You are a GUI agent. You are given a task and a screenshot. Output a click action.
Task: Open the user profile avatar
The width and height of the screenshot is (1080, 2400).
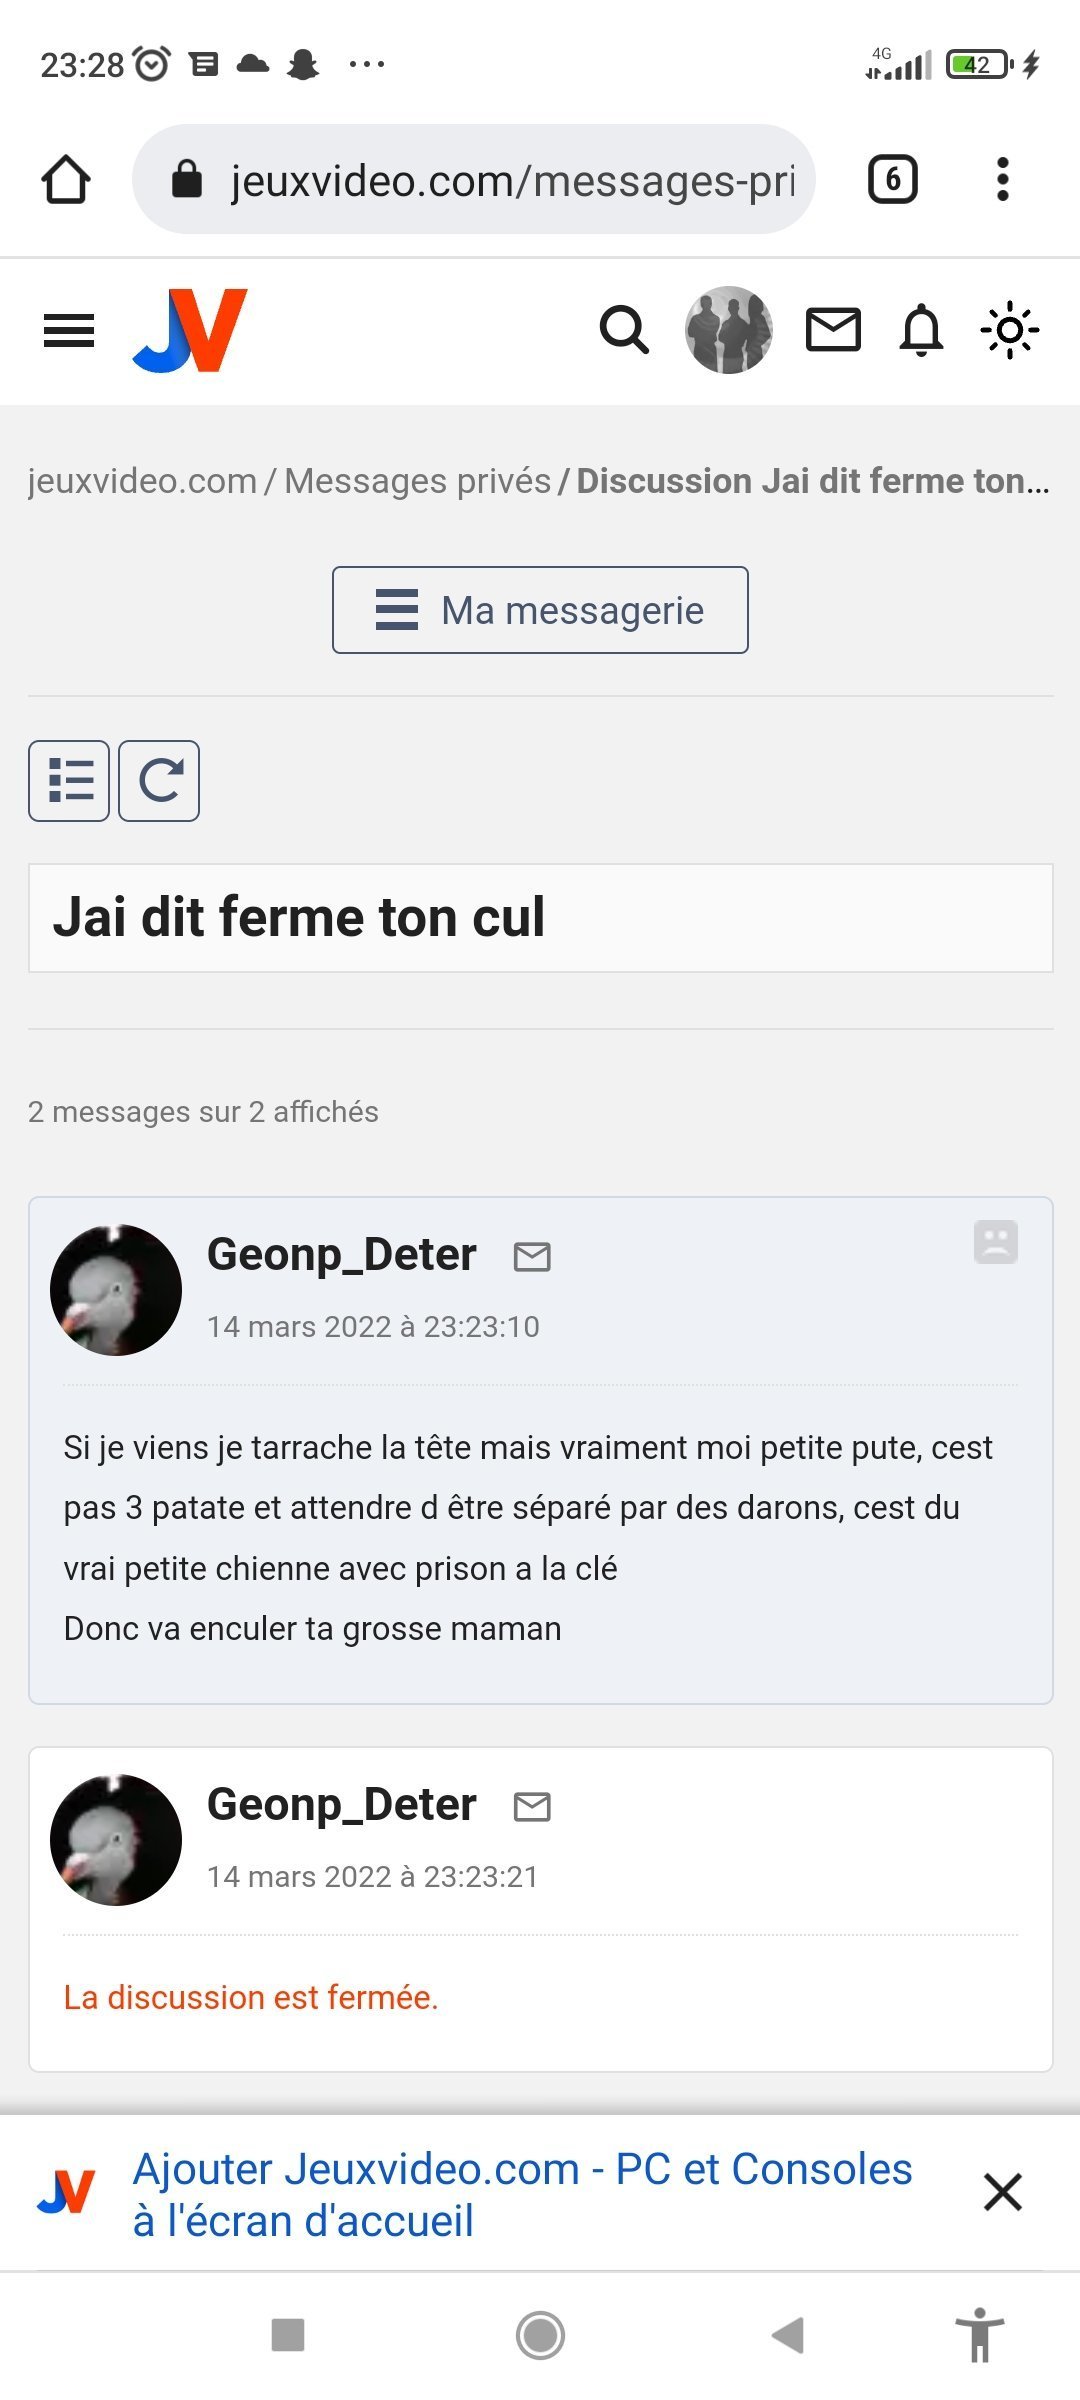click(728, 330)
